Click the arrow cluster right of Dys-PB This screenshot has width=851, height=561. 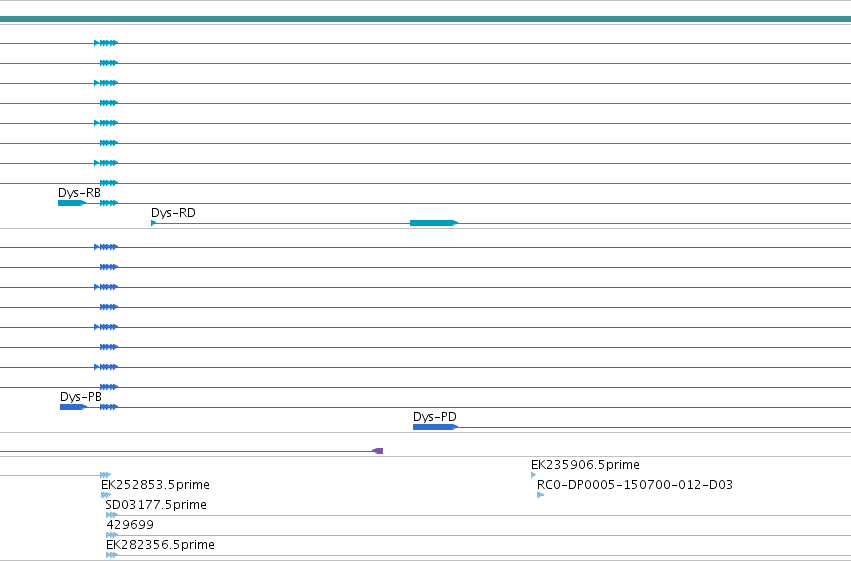click(x=109, y=407)
